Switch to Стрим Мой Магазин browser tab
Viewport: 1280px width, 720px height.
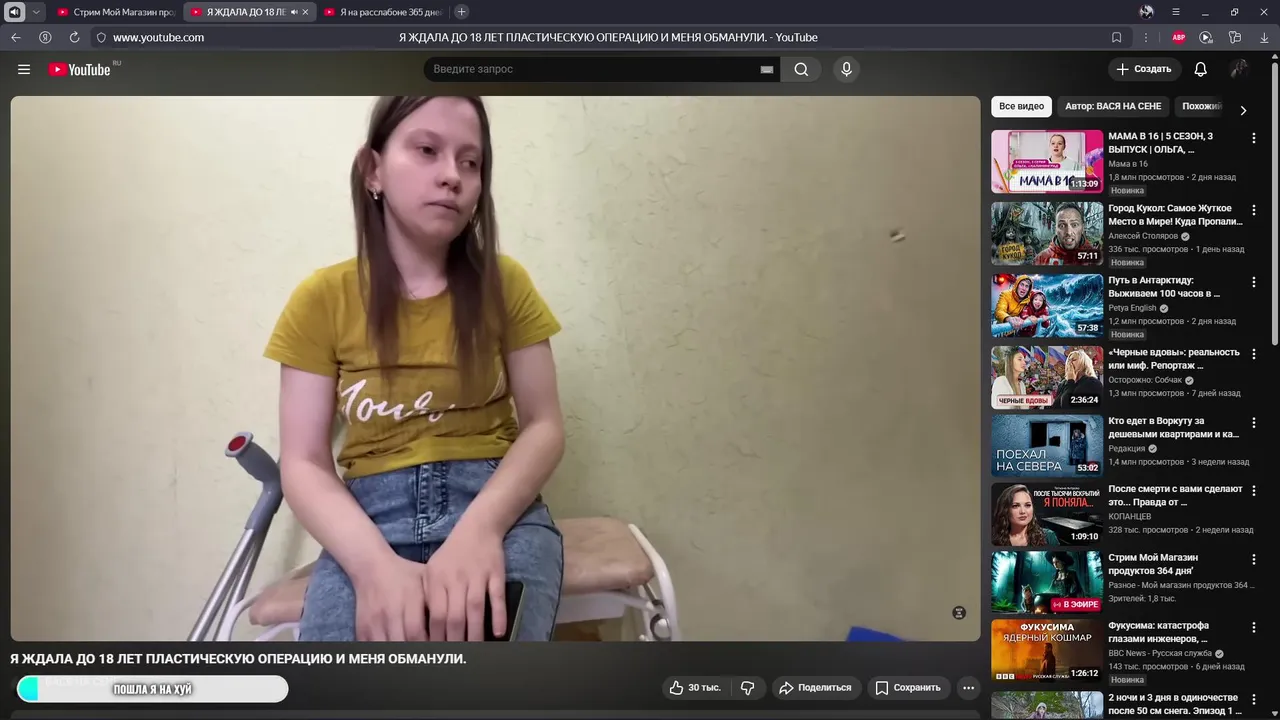click(116, 12)
